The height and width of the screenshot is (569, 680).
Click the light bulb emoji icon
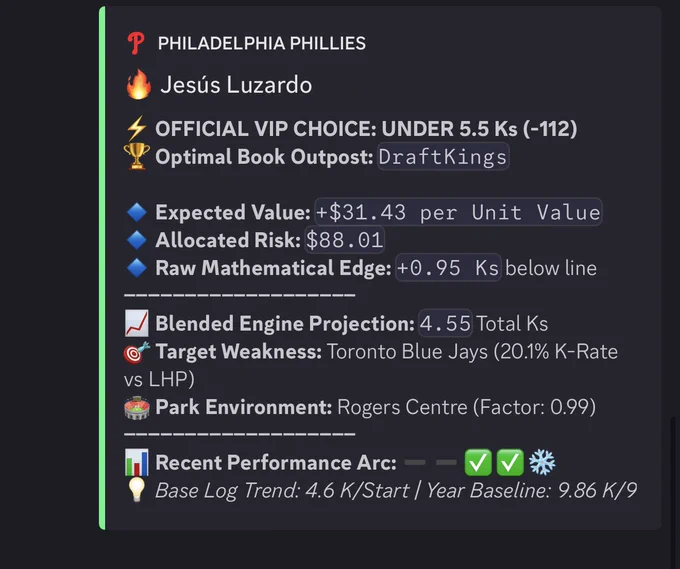137,490
